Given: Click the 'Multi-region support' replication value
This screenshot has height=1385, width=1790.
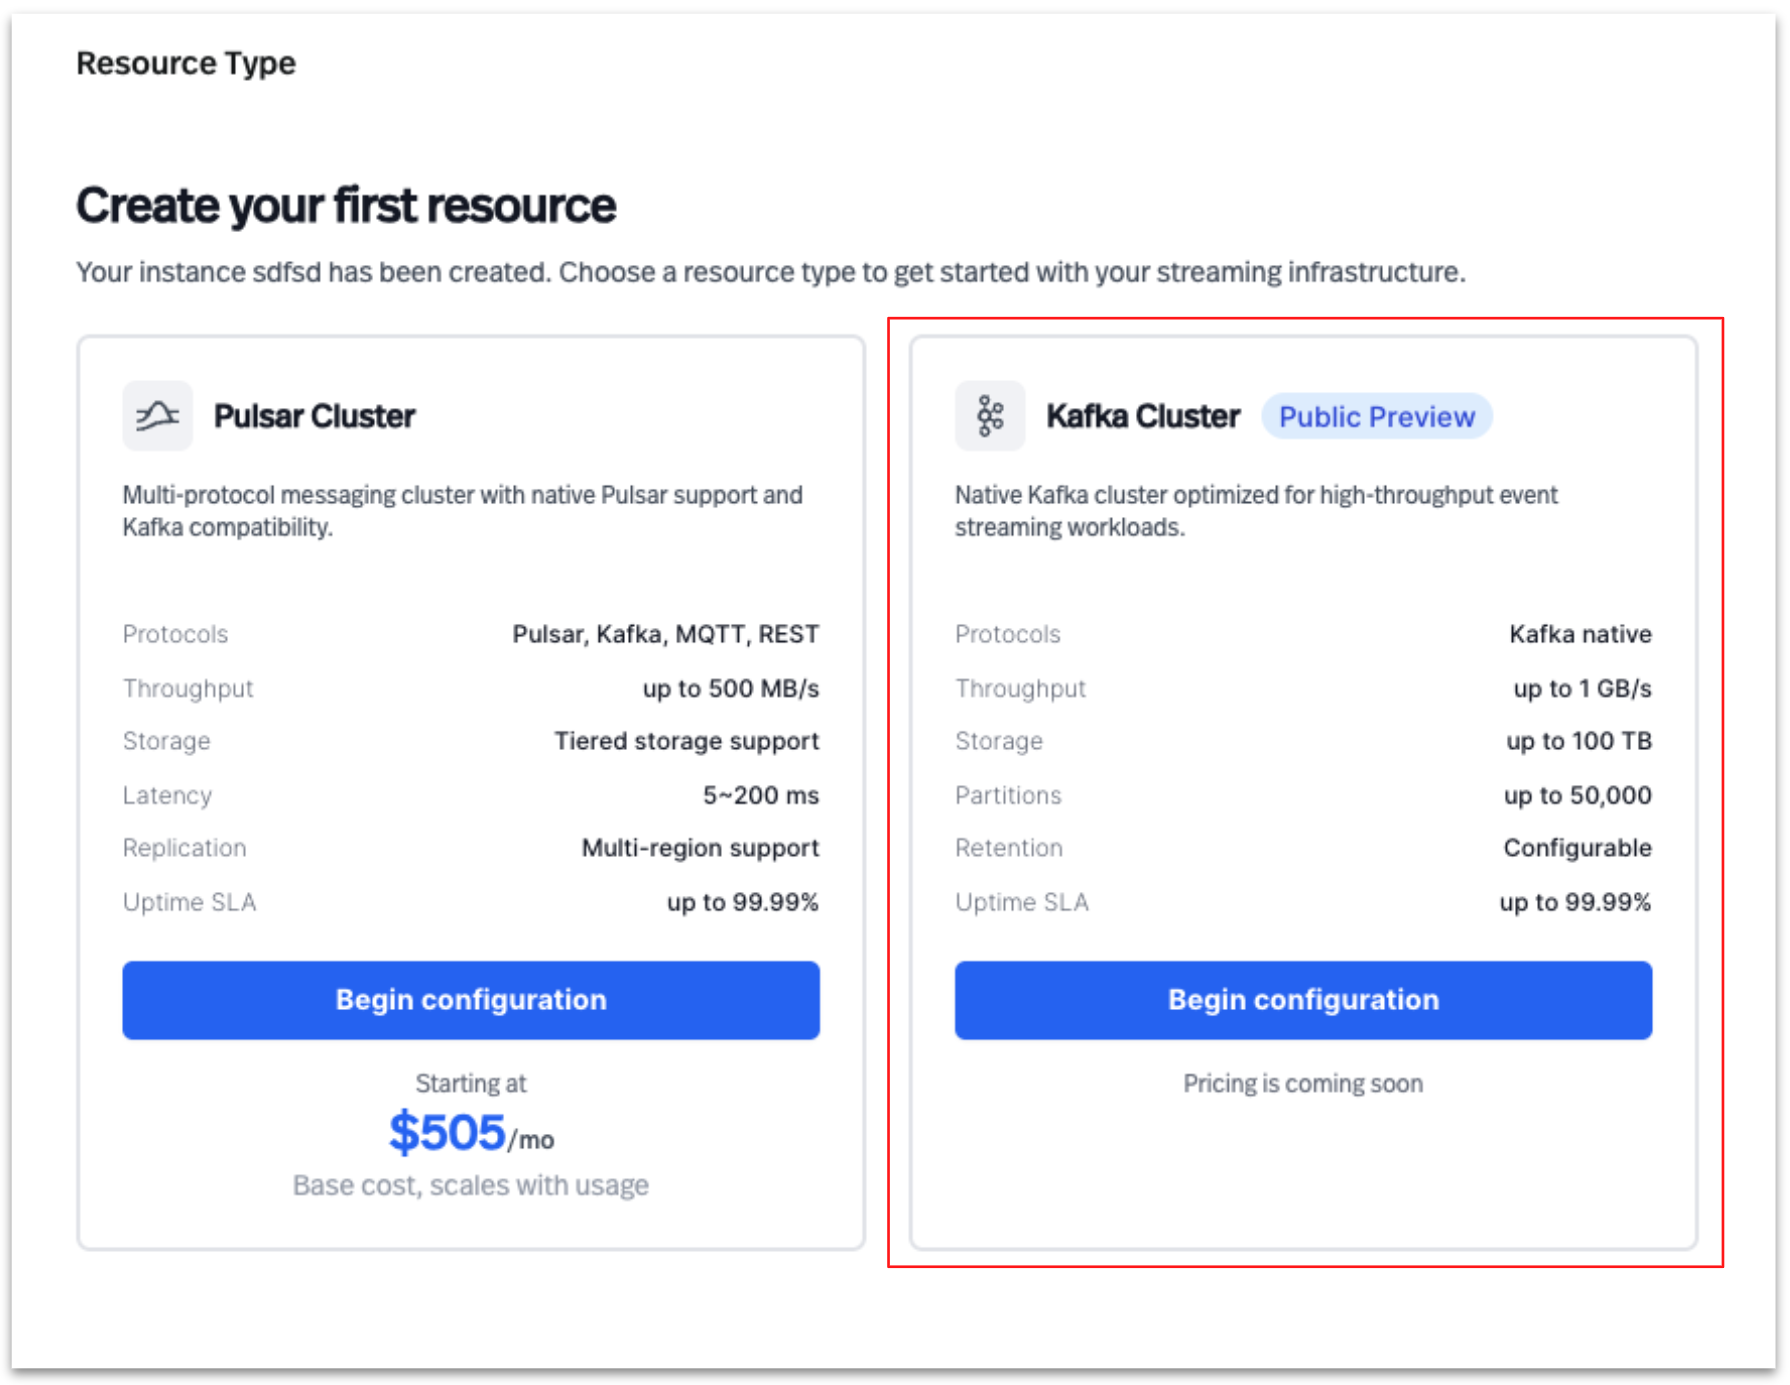Looking at the screenshot, I should coord(700,848).
